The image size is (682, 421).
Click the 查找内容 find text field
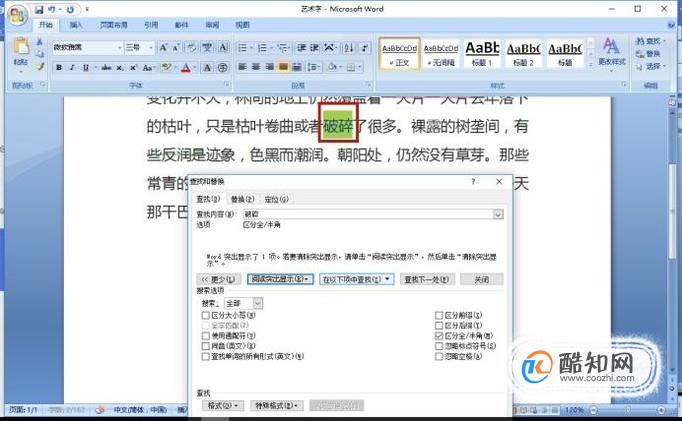[368, 214]
